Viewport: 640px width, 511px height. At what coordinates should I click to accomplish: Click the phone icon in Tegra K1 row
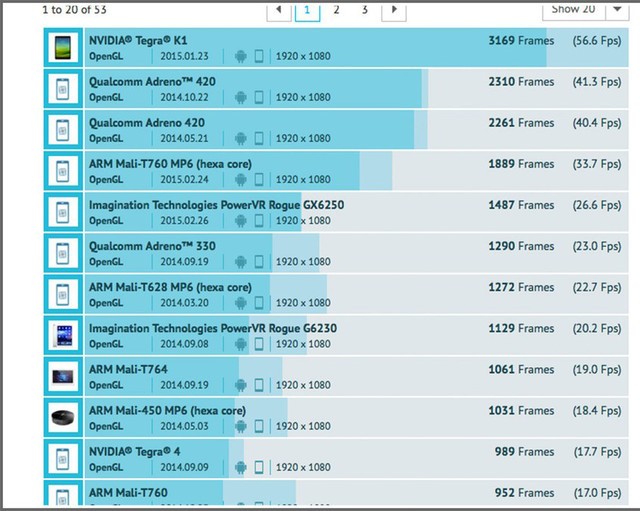259,56
